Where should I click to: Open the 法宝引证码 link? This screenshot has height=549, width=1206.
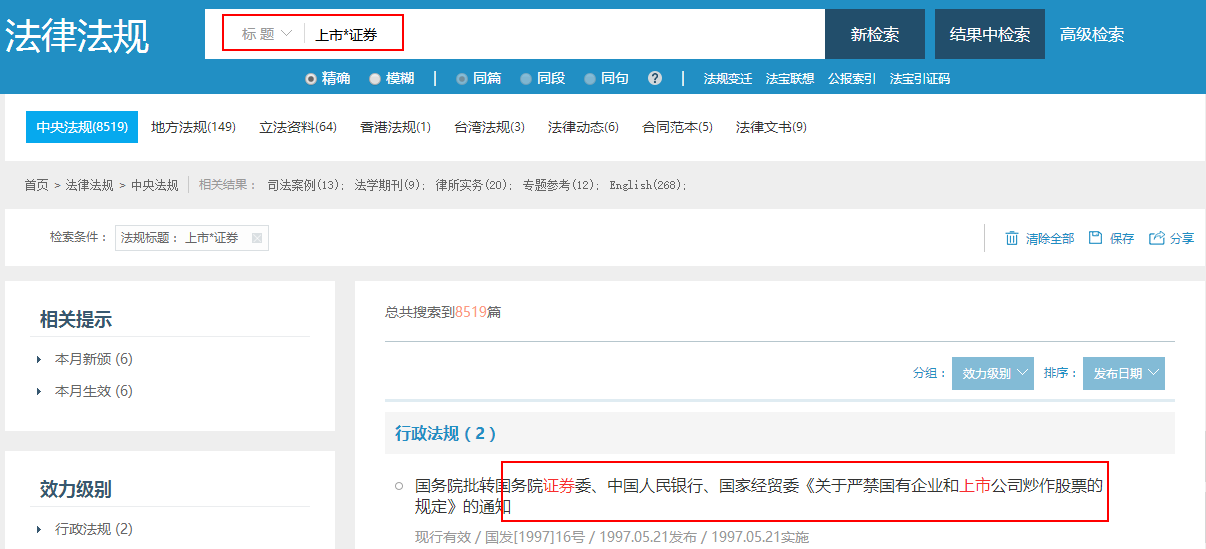click(x=920, y=78)
